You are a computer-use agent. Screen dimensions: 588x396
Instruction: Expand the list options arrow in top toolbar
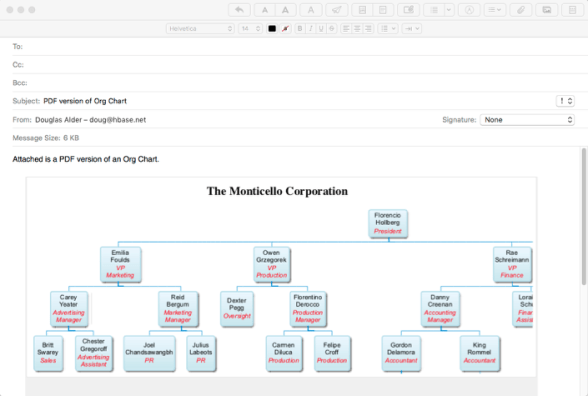449,10
